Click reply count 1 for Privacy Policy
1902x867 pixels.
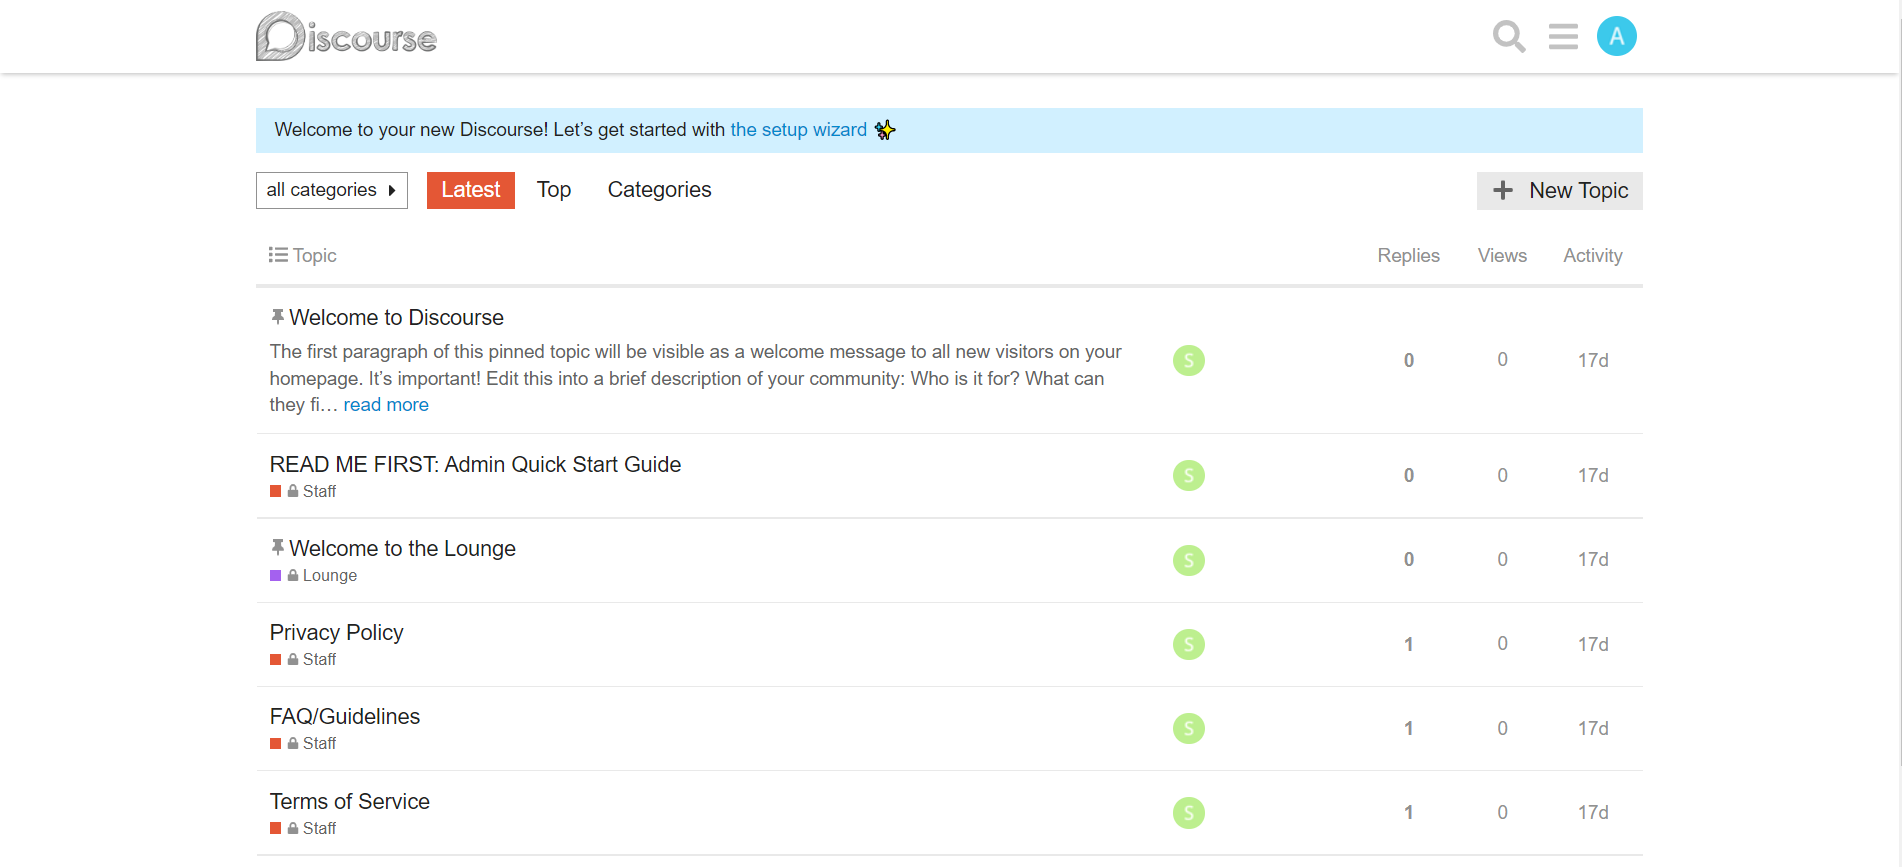(1408, 644)
